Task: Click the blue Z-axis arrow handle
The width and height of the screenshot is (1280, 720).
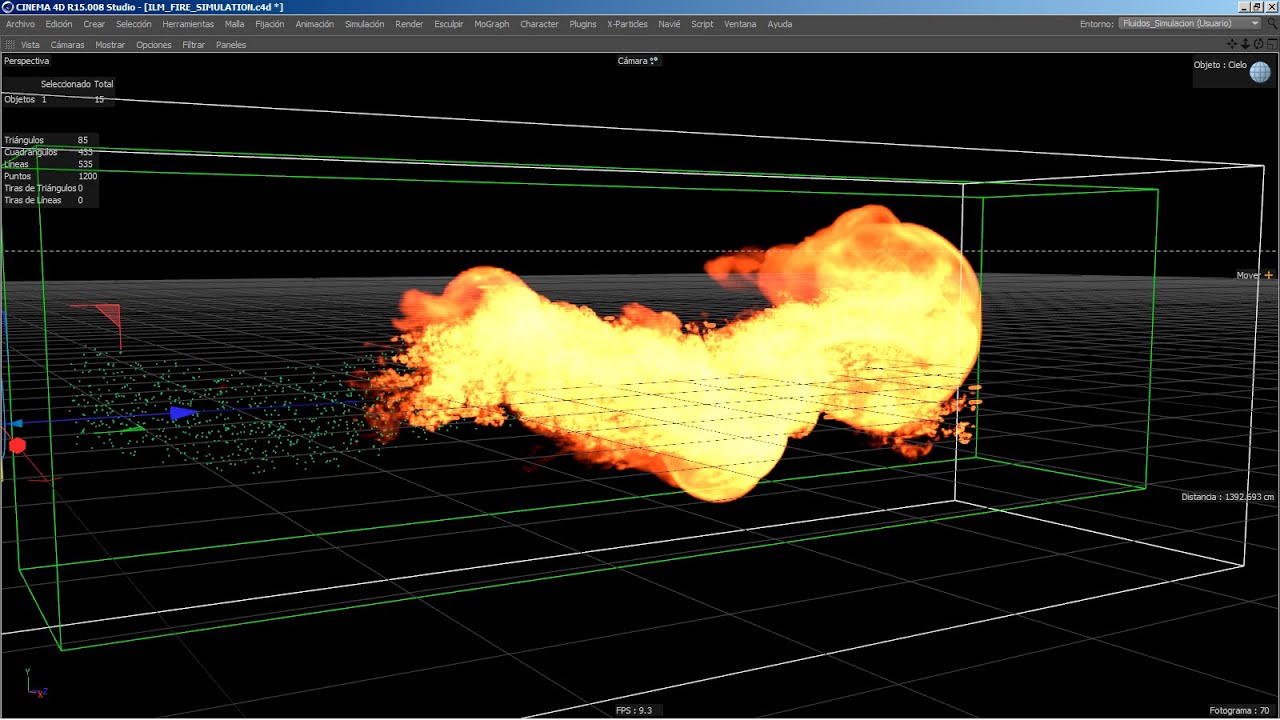Action: point(182,412)
